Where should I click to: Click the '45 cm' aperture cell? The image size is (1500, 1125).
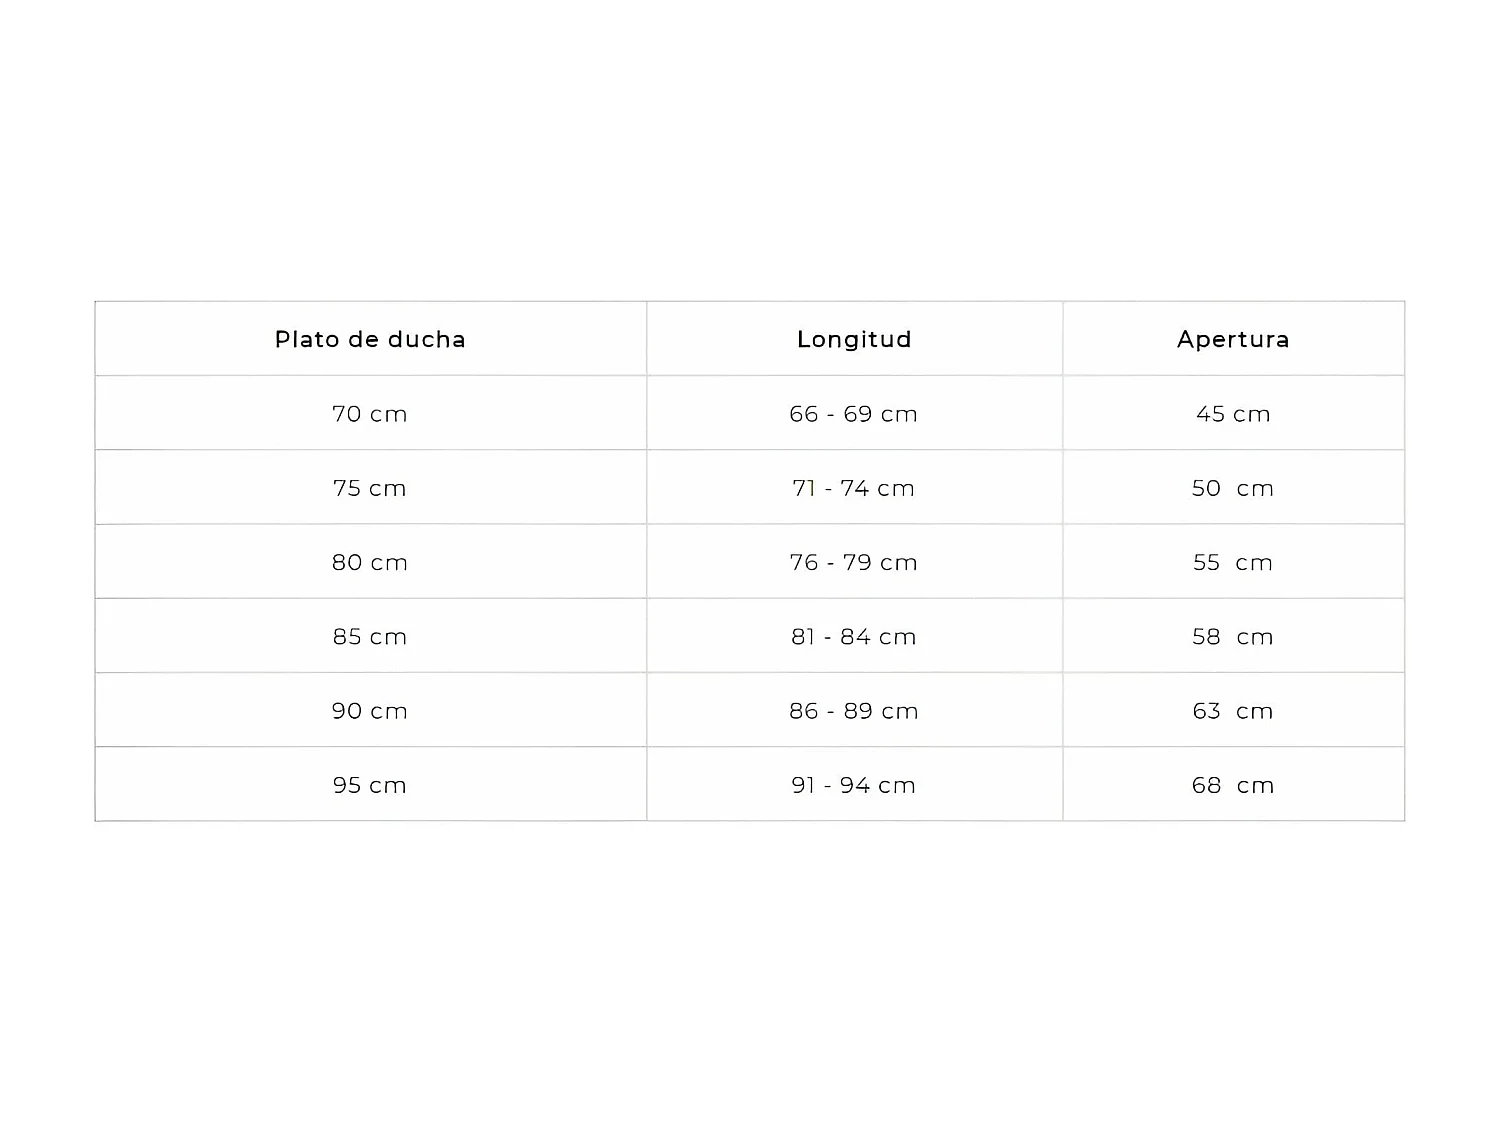click(1233, 414)
